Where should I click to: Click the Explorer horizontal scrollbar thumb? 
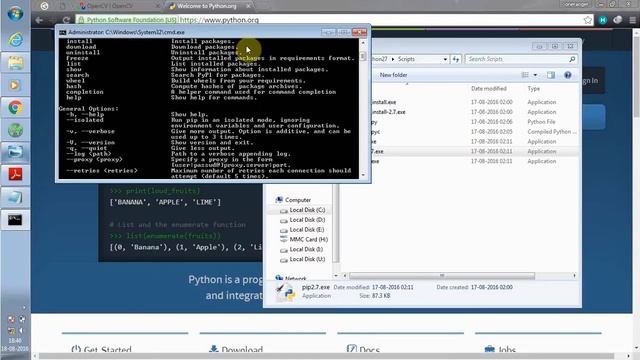tap(442, 276)
